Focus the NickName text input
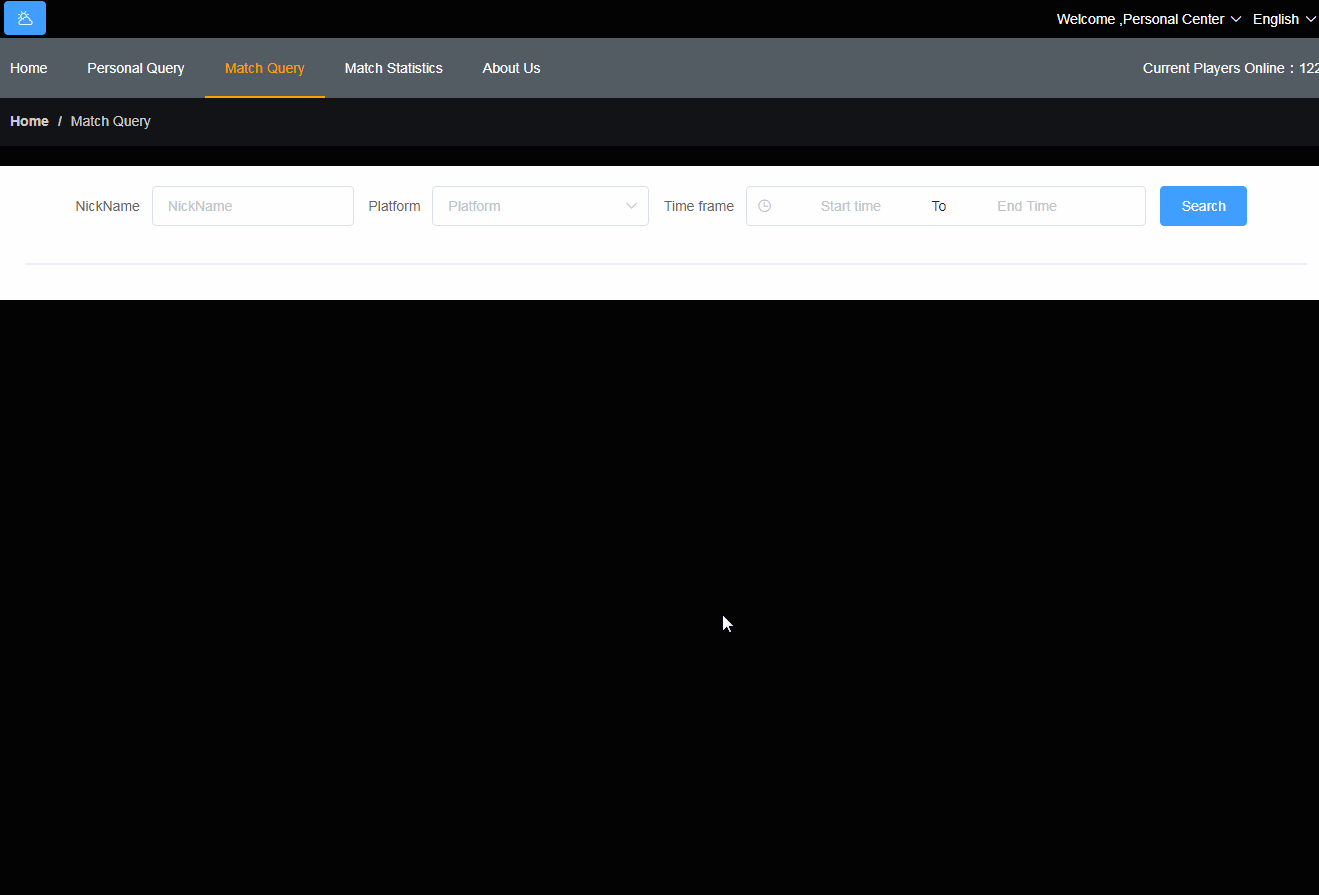Screen dimensions: 1319x895 pos(253,206)
